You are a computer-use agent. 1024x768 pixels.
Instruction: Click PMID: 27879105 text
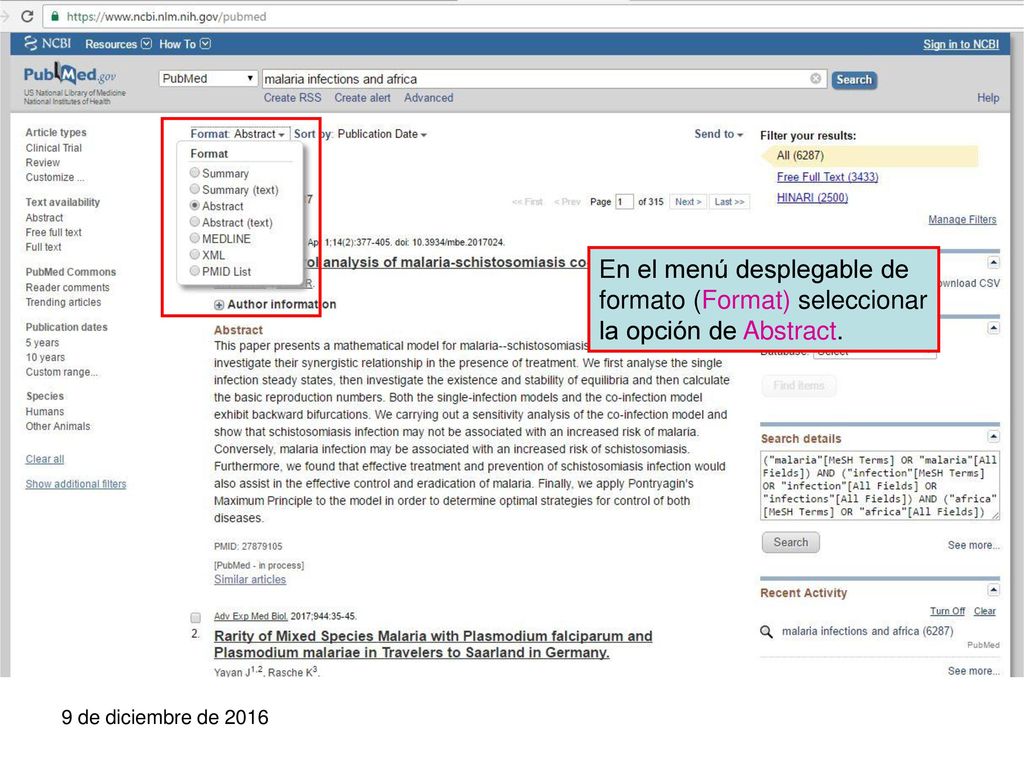coord(248,547)
